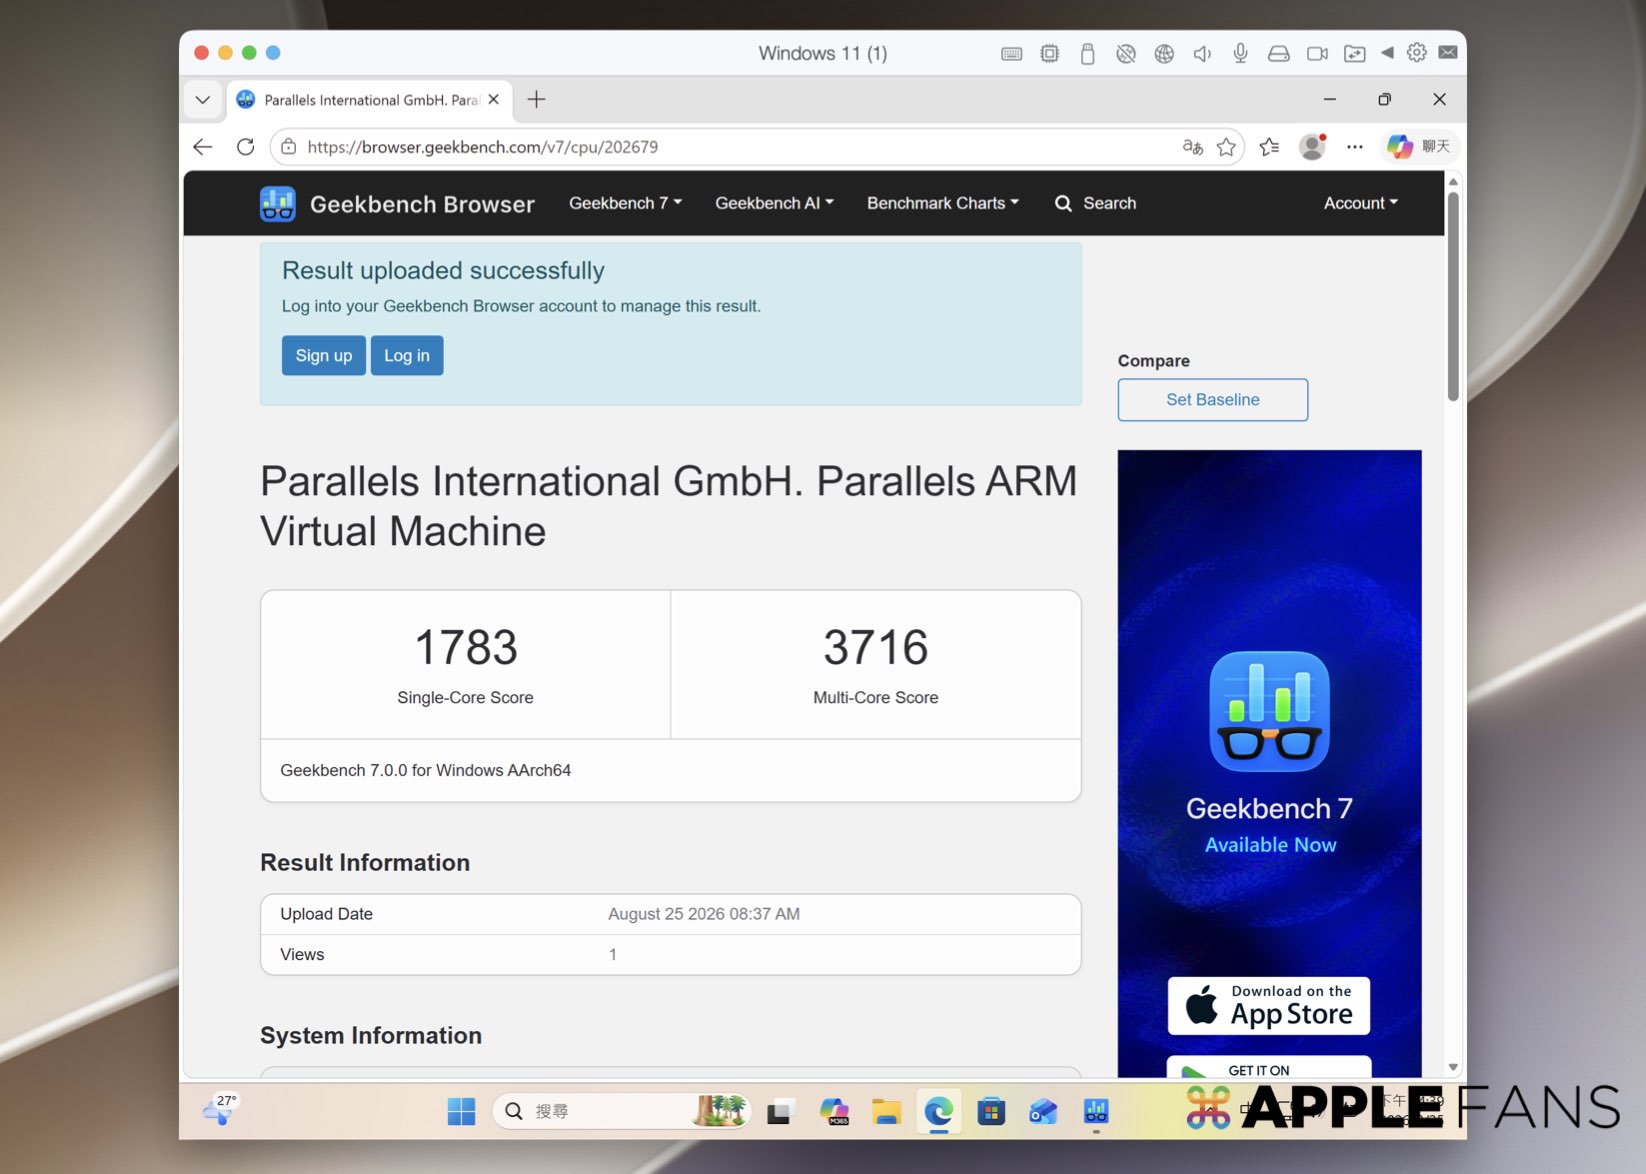This screenshot has height=1174, width=1646.
Task: Click the Log in button
Action: 407,356
